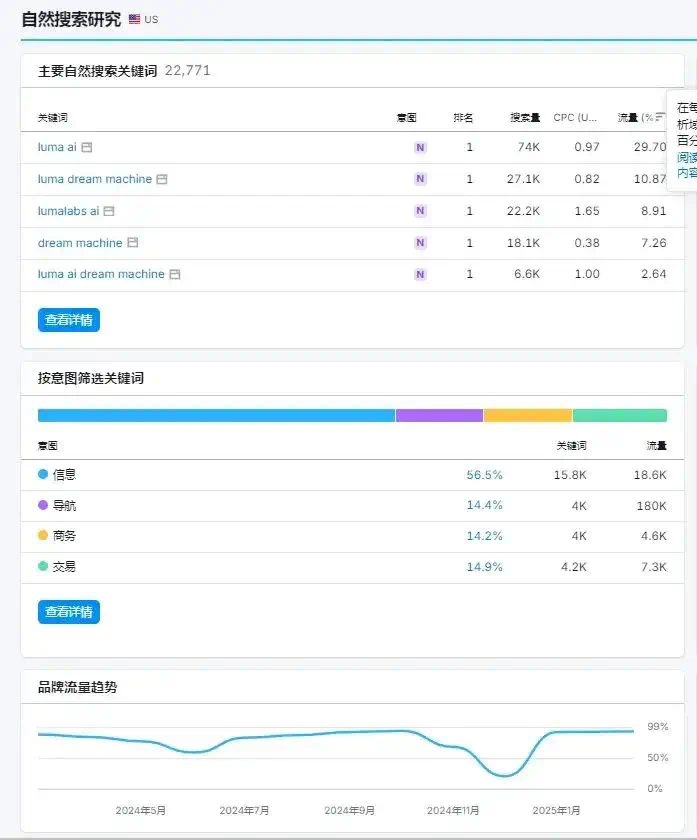Click the N intent badge for luma ai dream machine

[x=420, y=274]
